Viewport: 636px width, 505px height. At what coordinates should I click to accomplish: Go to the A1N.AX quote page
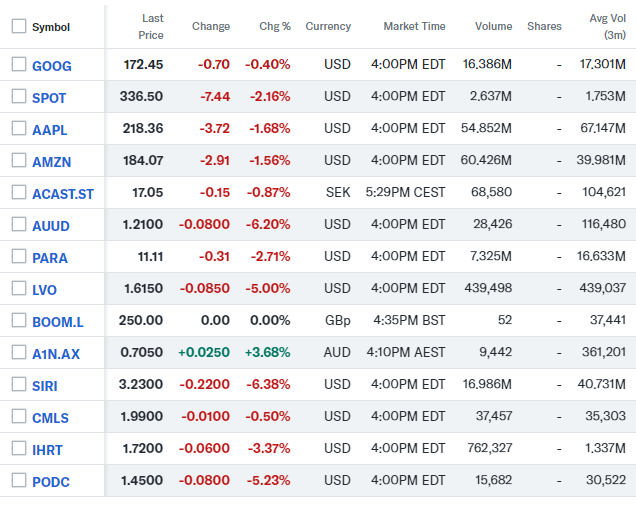[56, 354]
